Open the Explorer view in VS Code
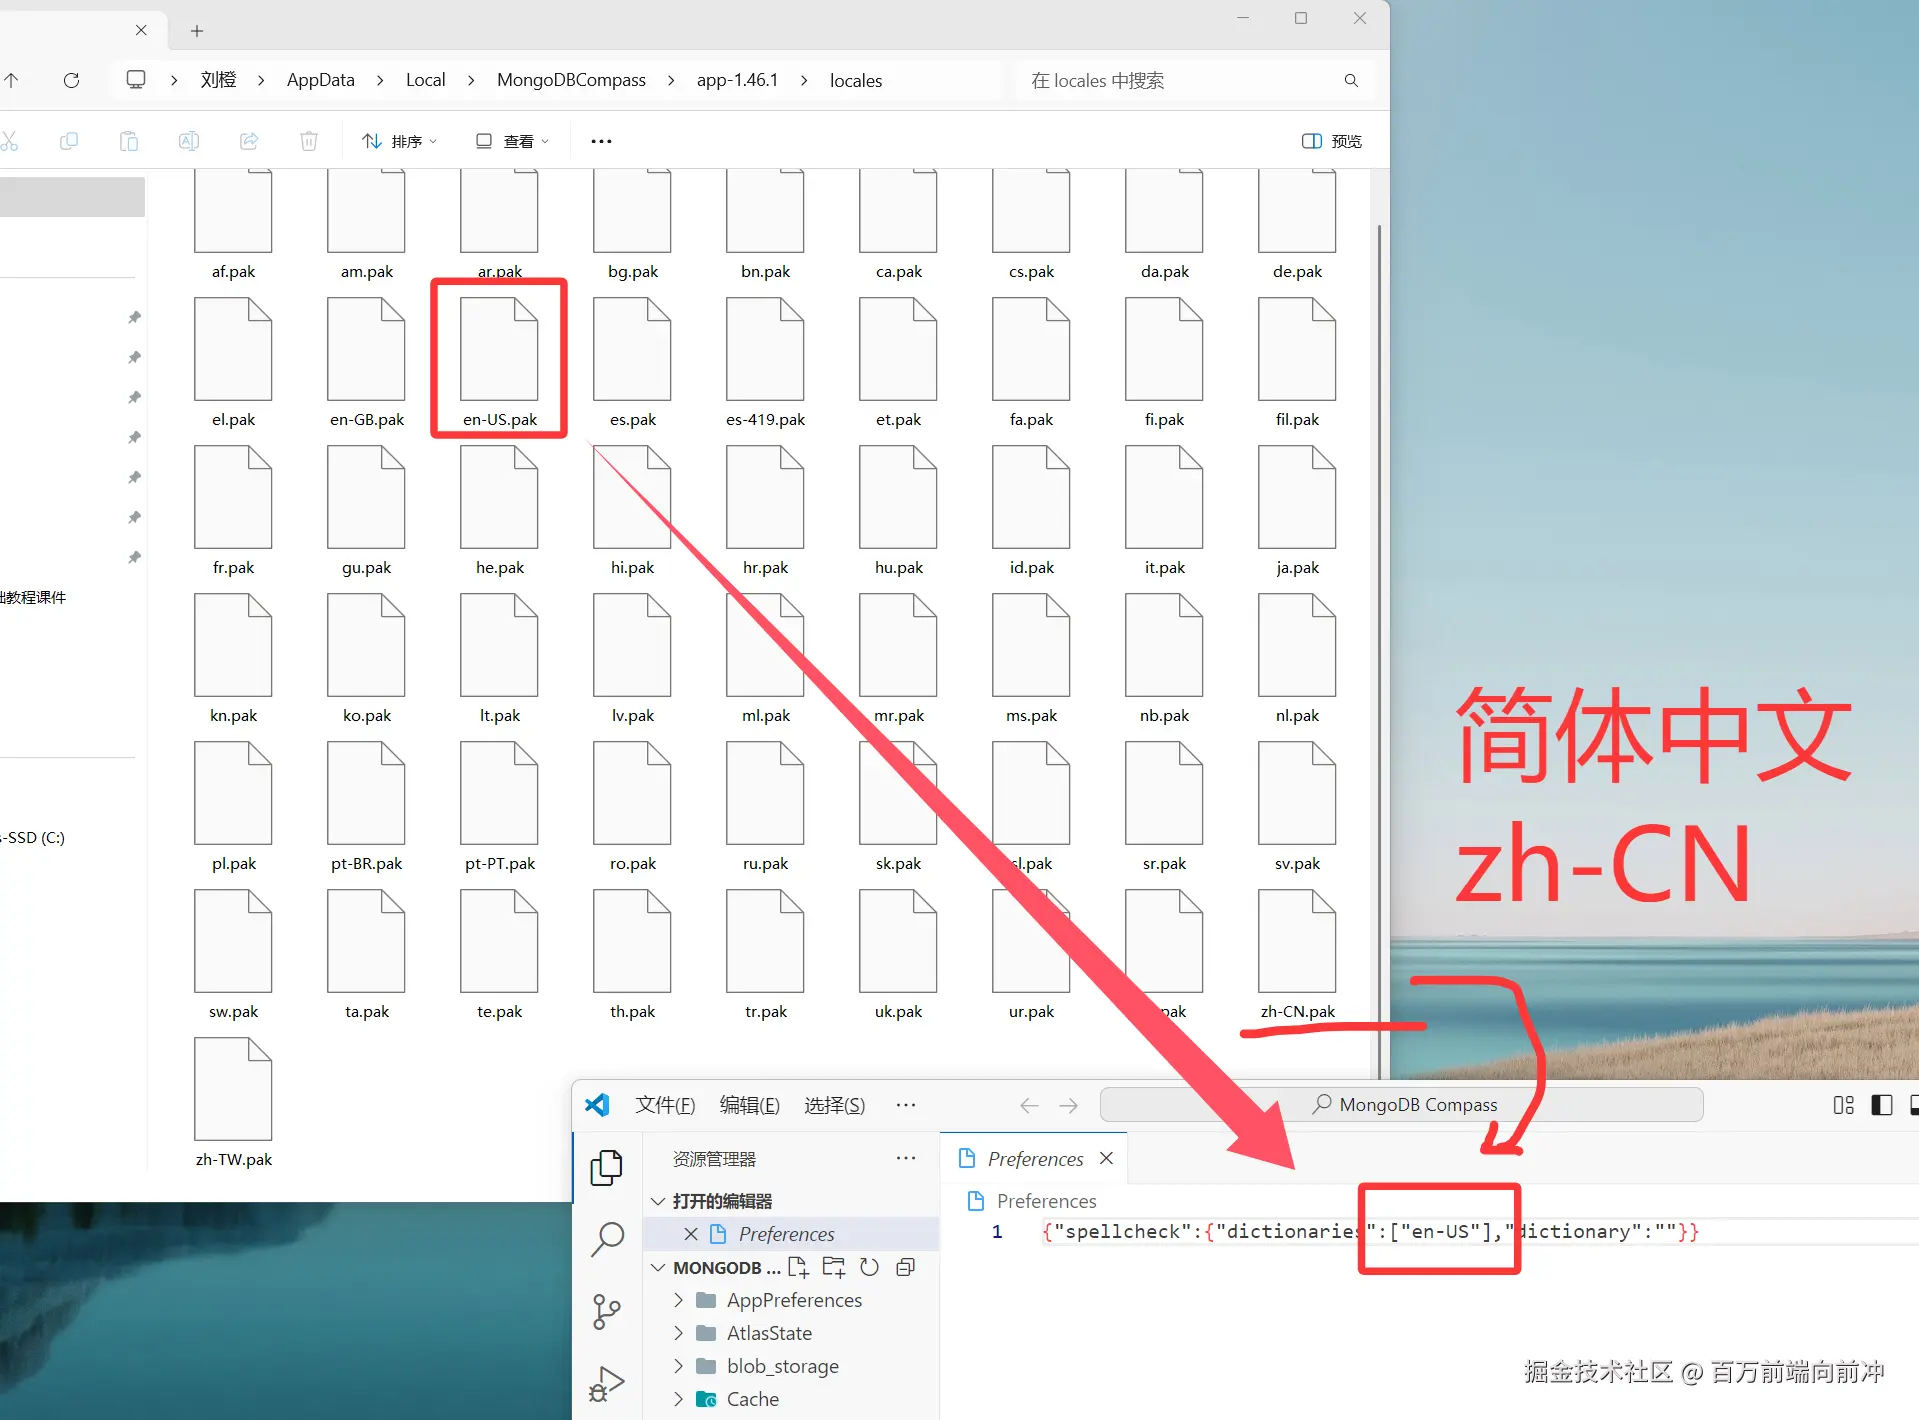 (607, 1166)
